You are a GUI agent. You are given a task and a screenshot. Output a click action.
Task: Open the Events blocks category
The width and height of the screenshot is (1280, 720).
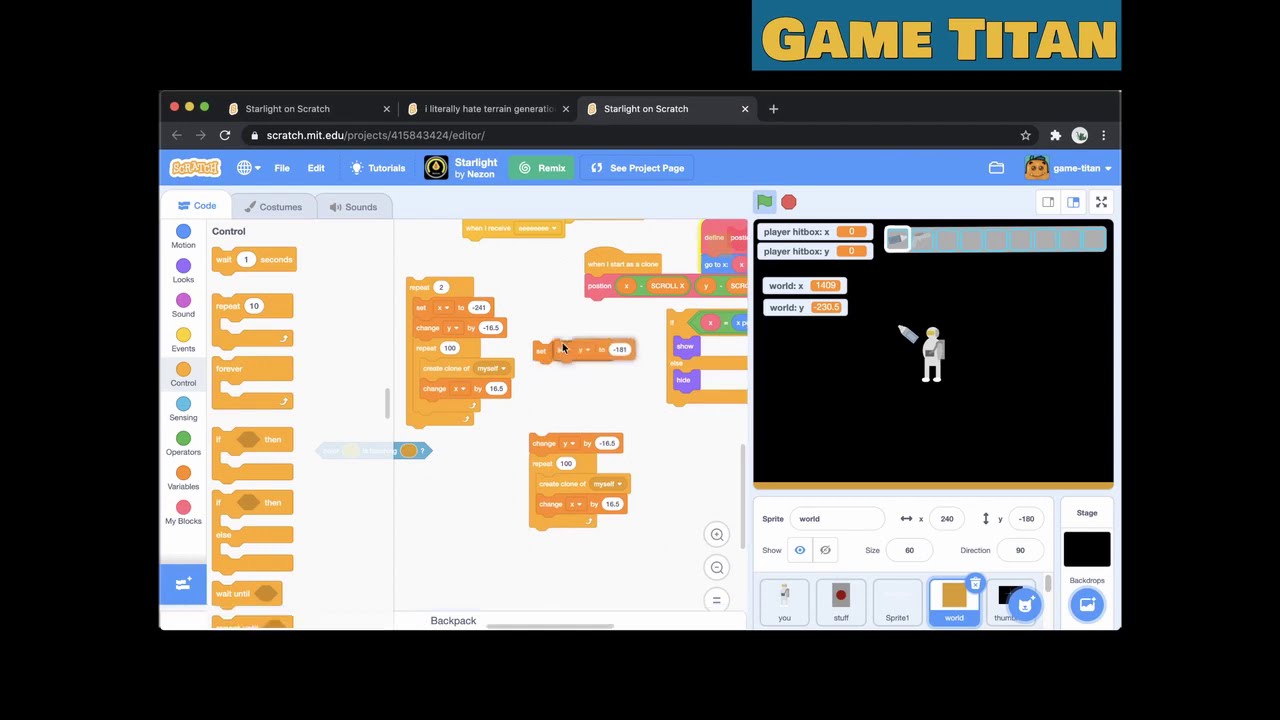pos(183,340)
